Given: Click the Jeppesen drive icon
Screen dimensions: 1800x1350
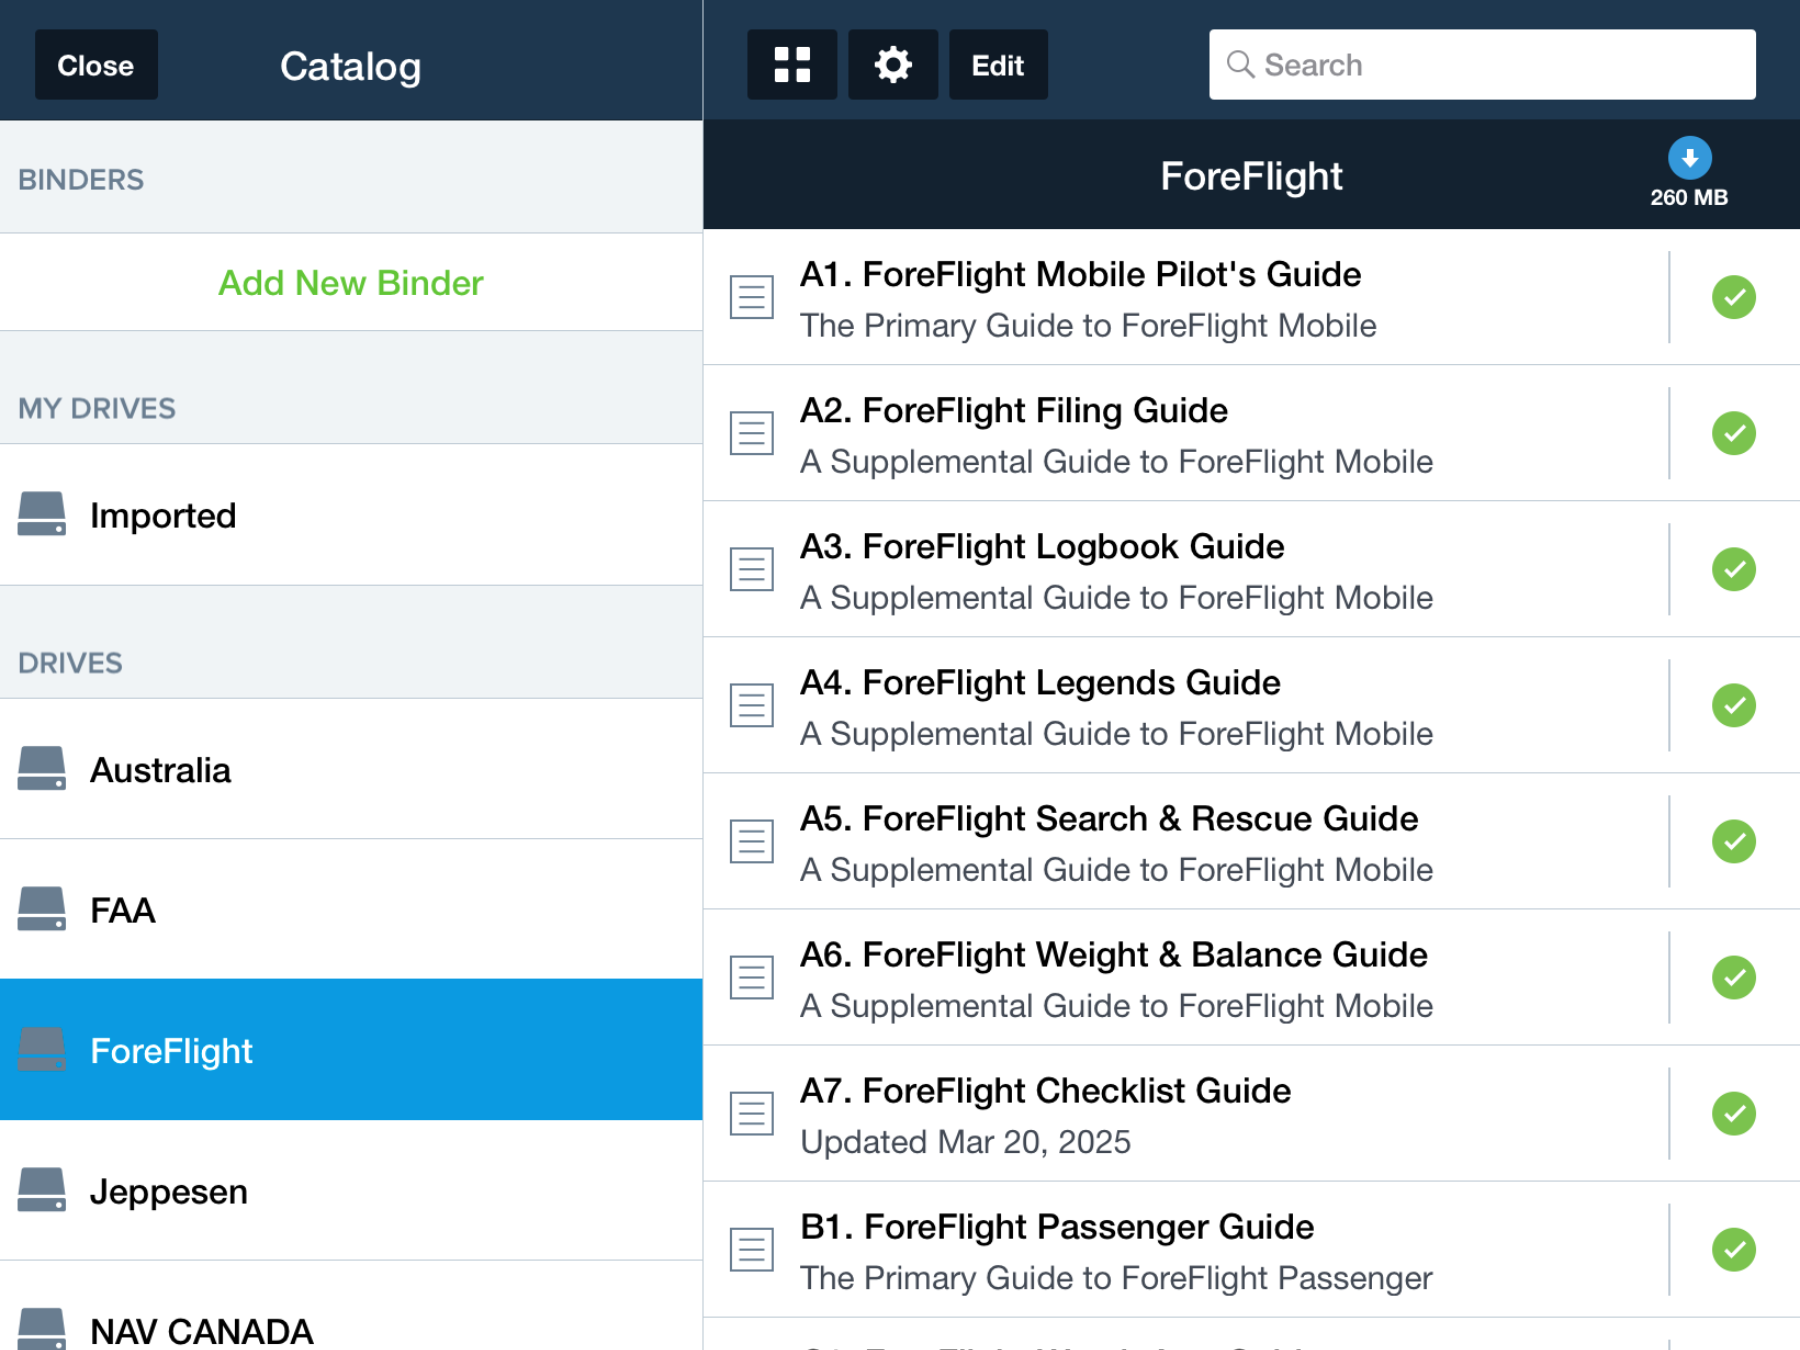Looking at the screenshot, I should coord(42,1190).
